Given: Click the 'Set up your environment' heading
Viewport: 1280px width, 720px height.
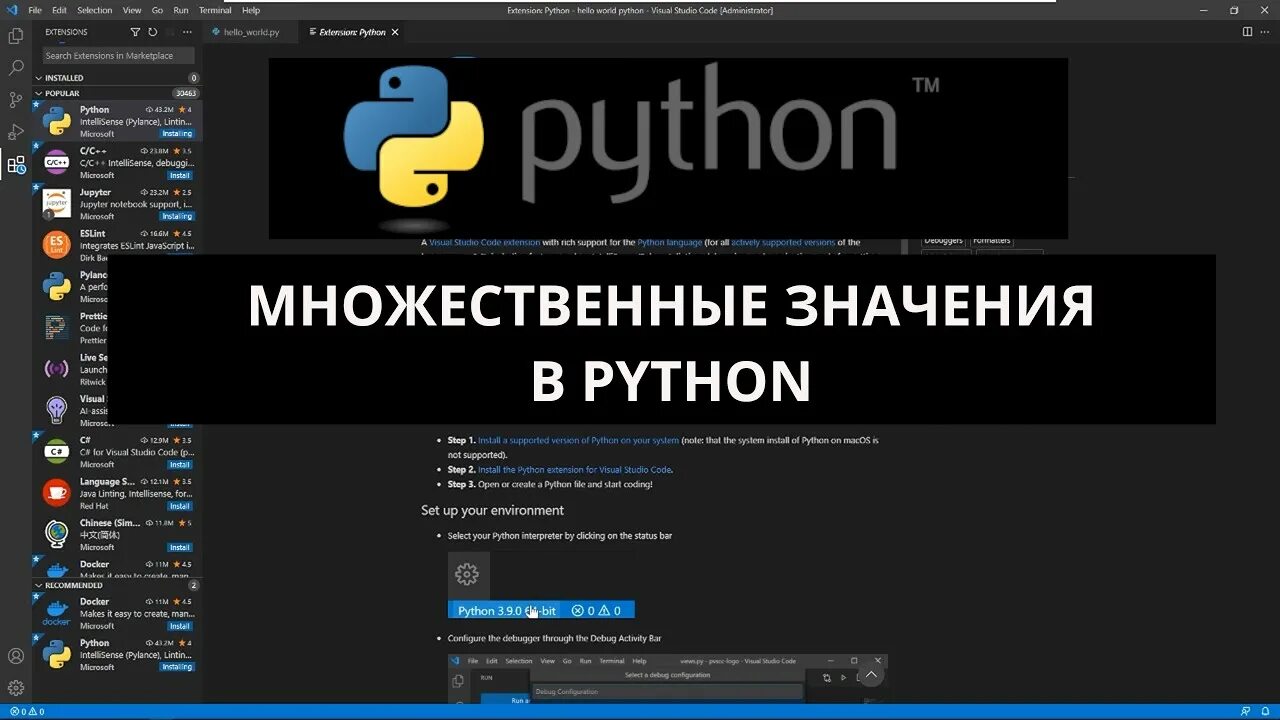Looking at the screenshot, I should [x=492, y=510].
